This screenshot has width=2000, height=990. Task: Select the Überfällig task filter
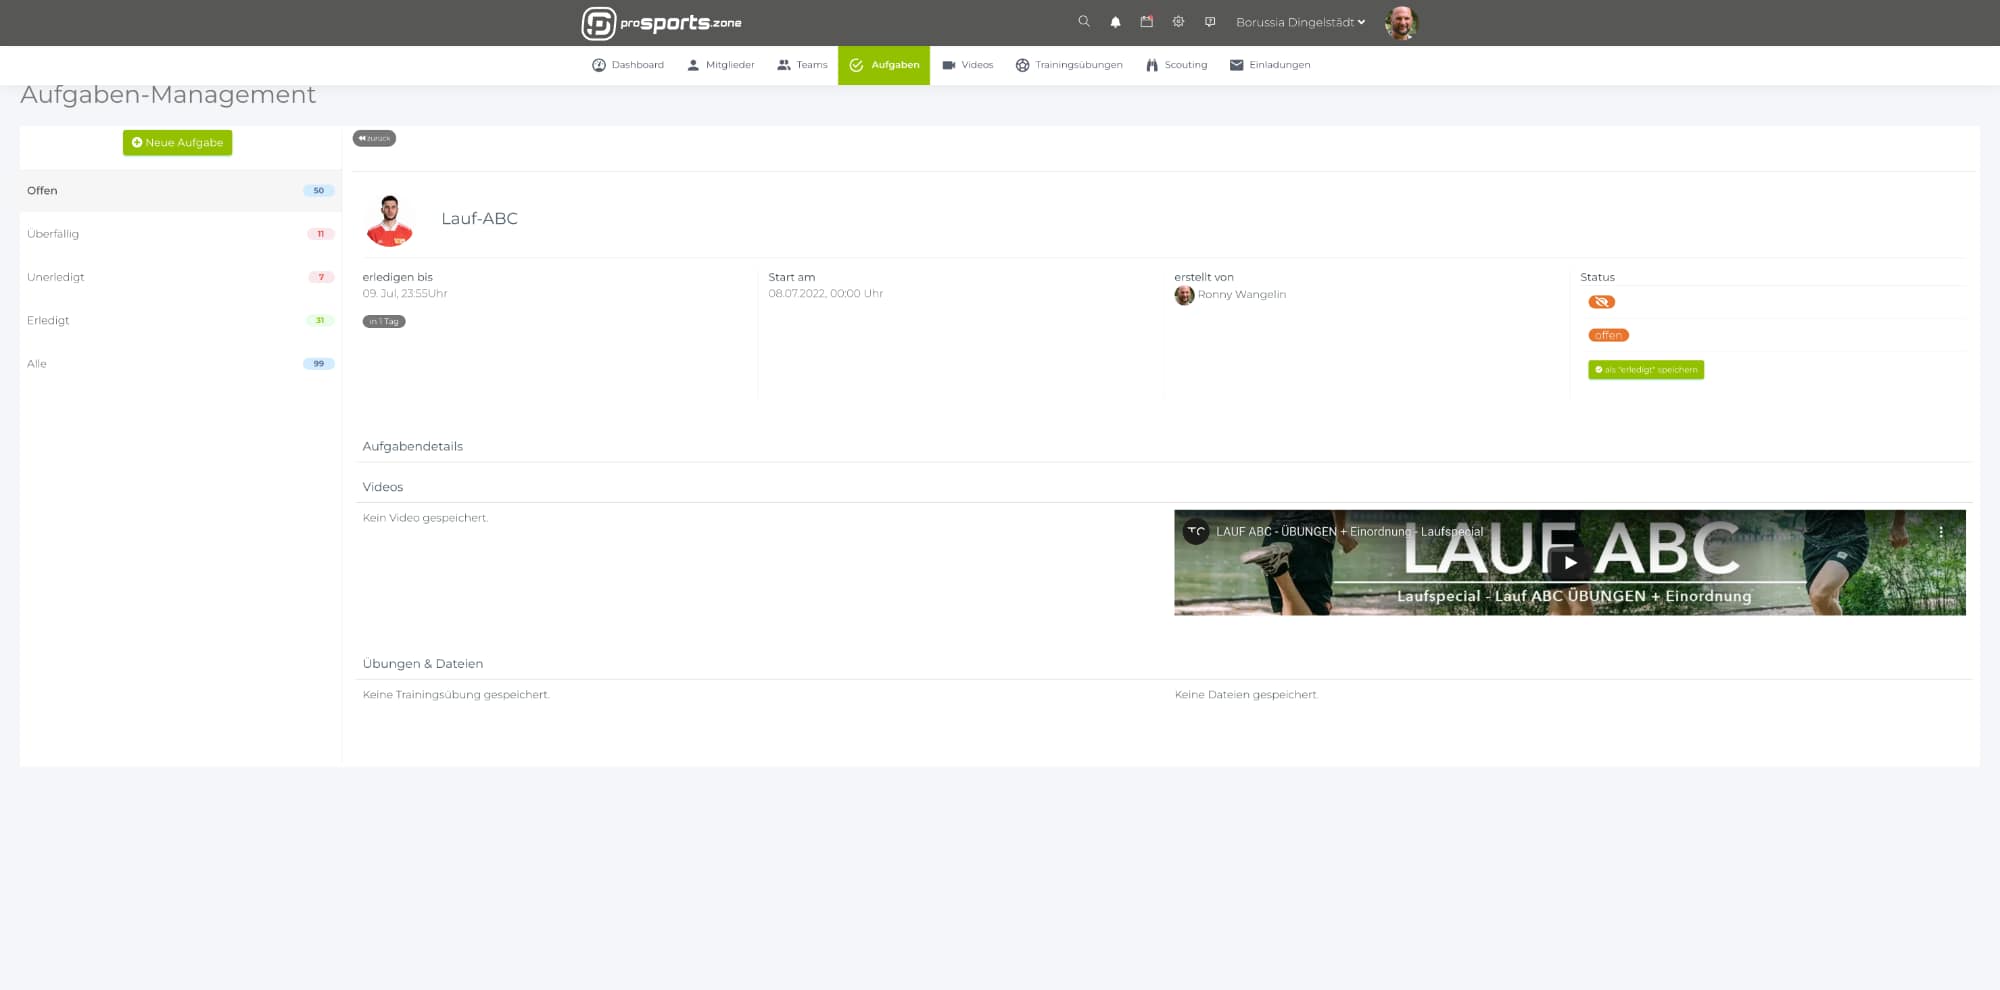53,234
